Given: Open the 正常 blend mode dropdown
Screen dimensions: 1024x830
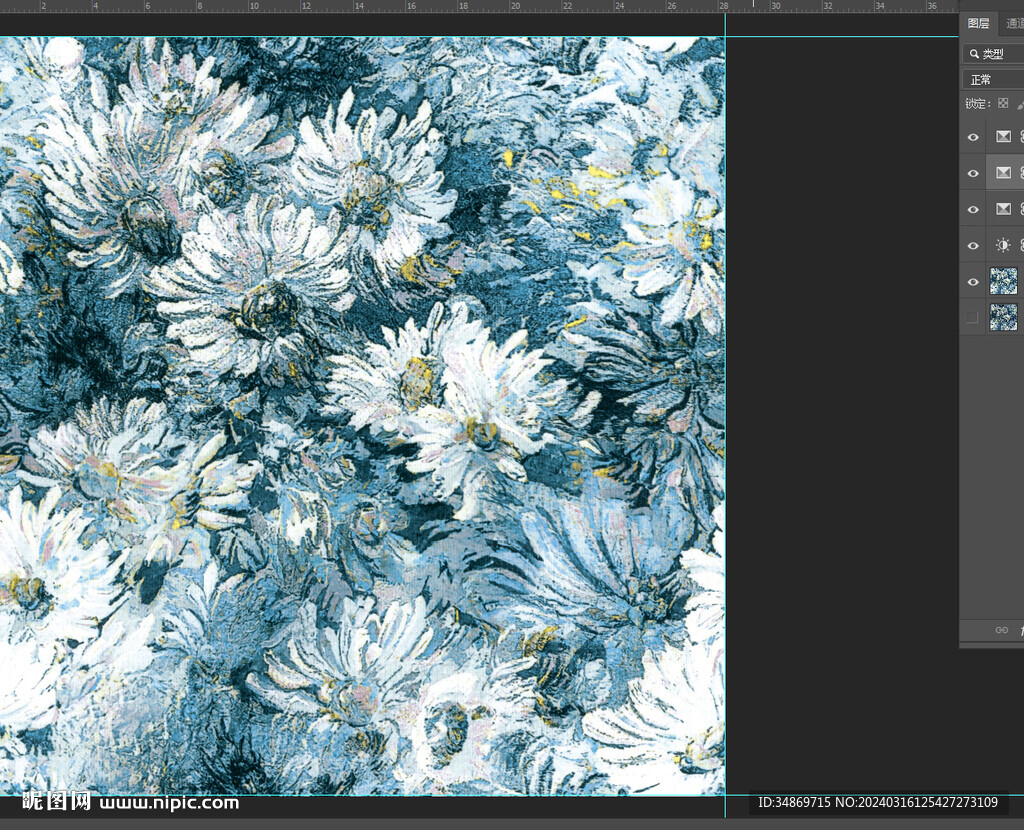Looking at the screenshot, I should pos(993,80).
